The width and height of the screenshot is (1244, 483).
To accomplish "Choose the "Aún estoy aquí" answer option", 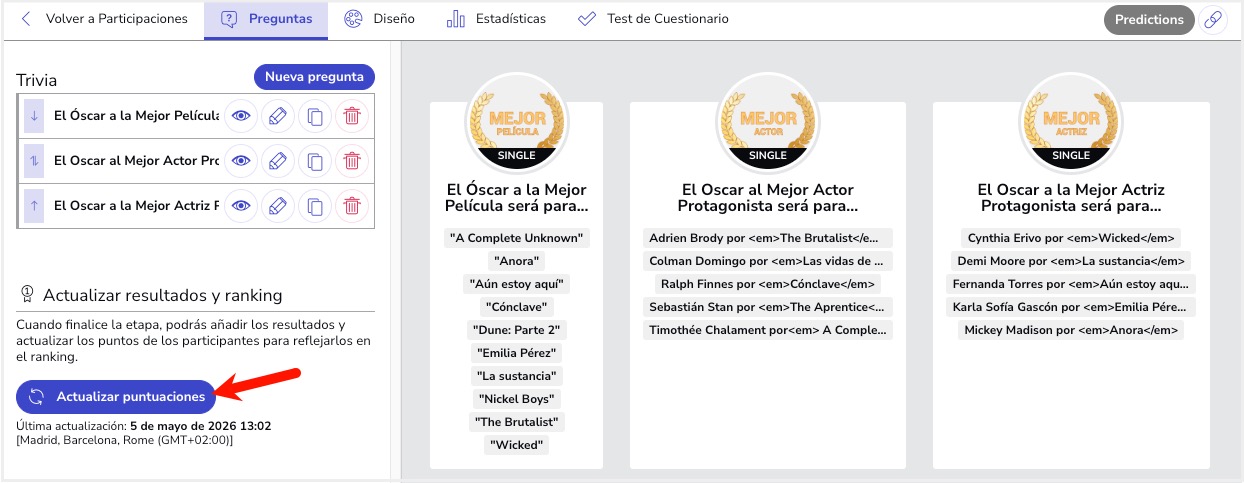I will (x=516, y=284).
